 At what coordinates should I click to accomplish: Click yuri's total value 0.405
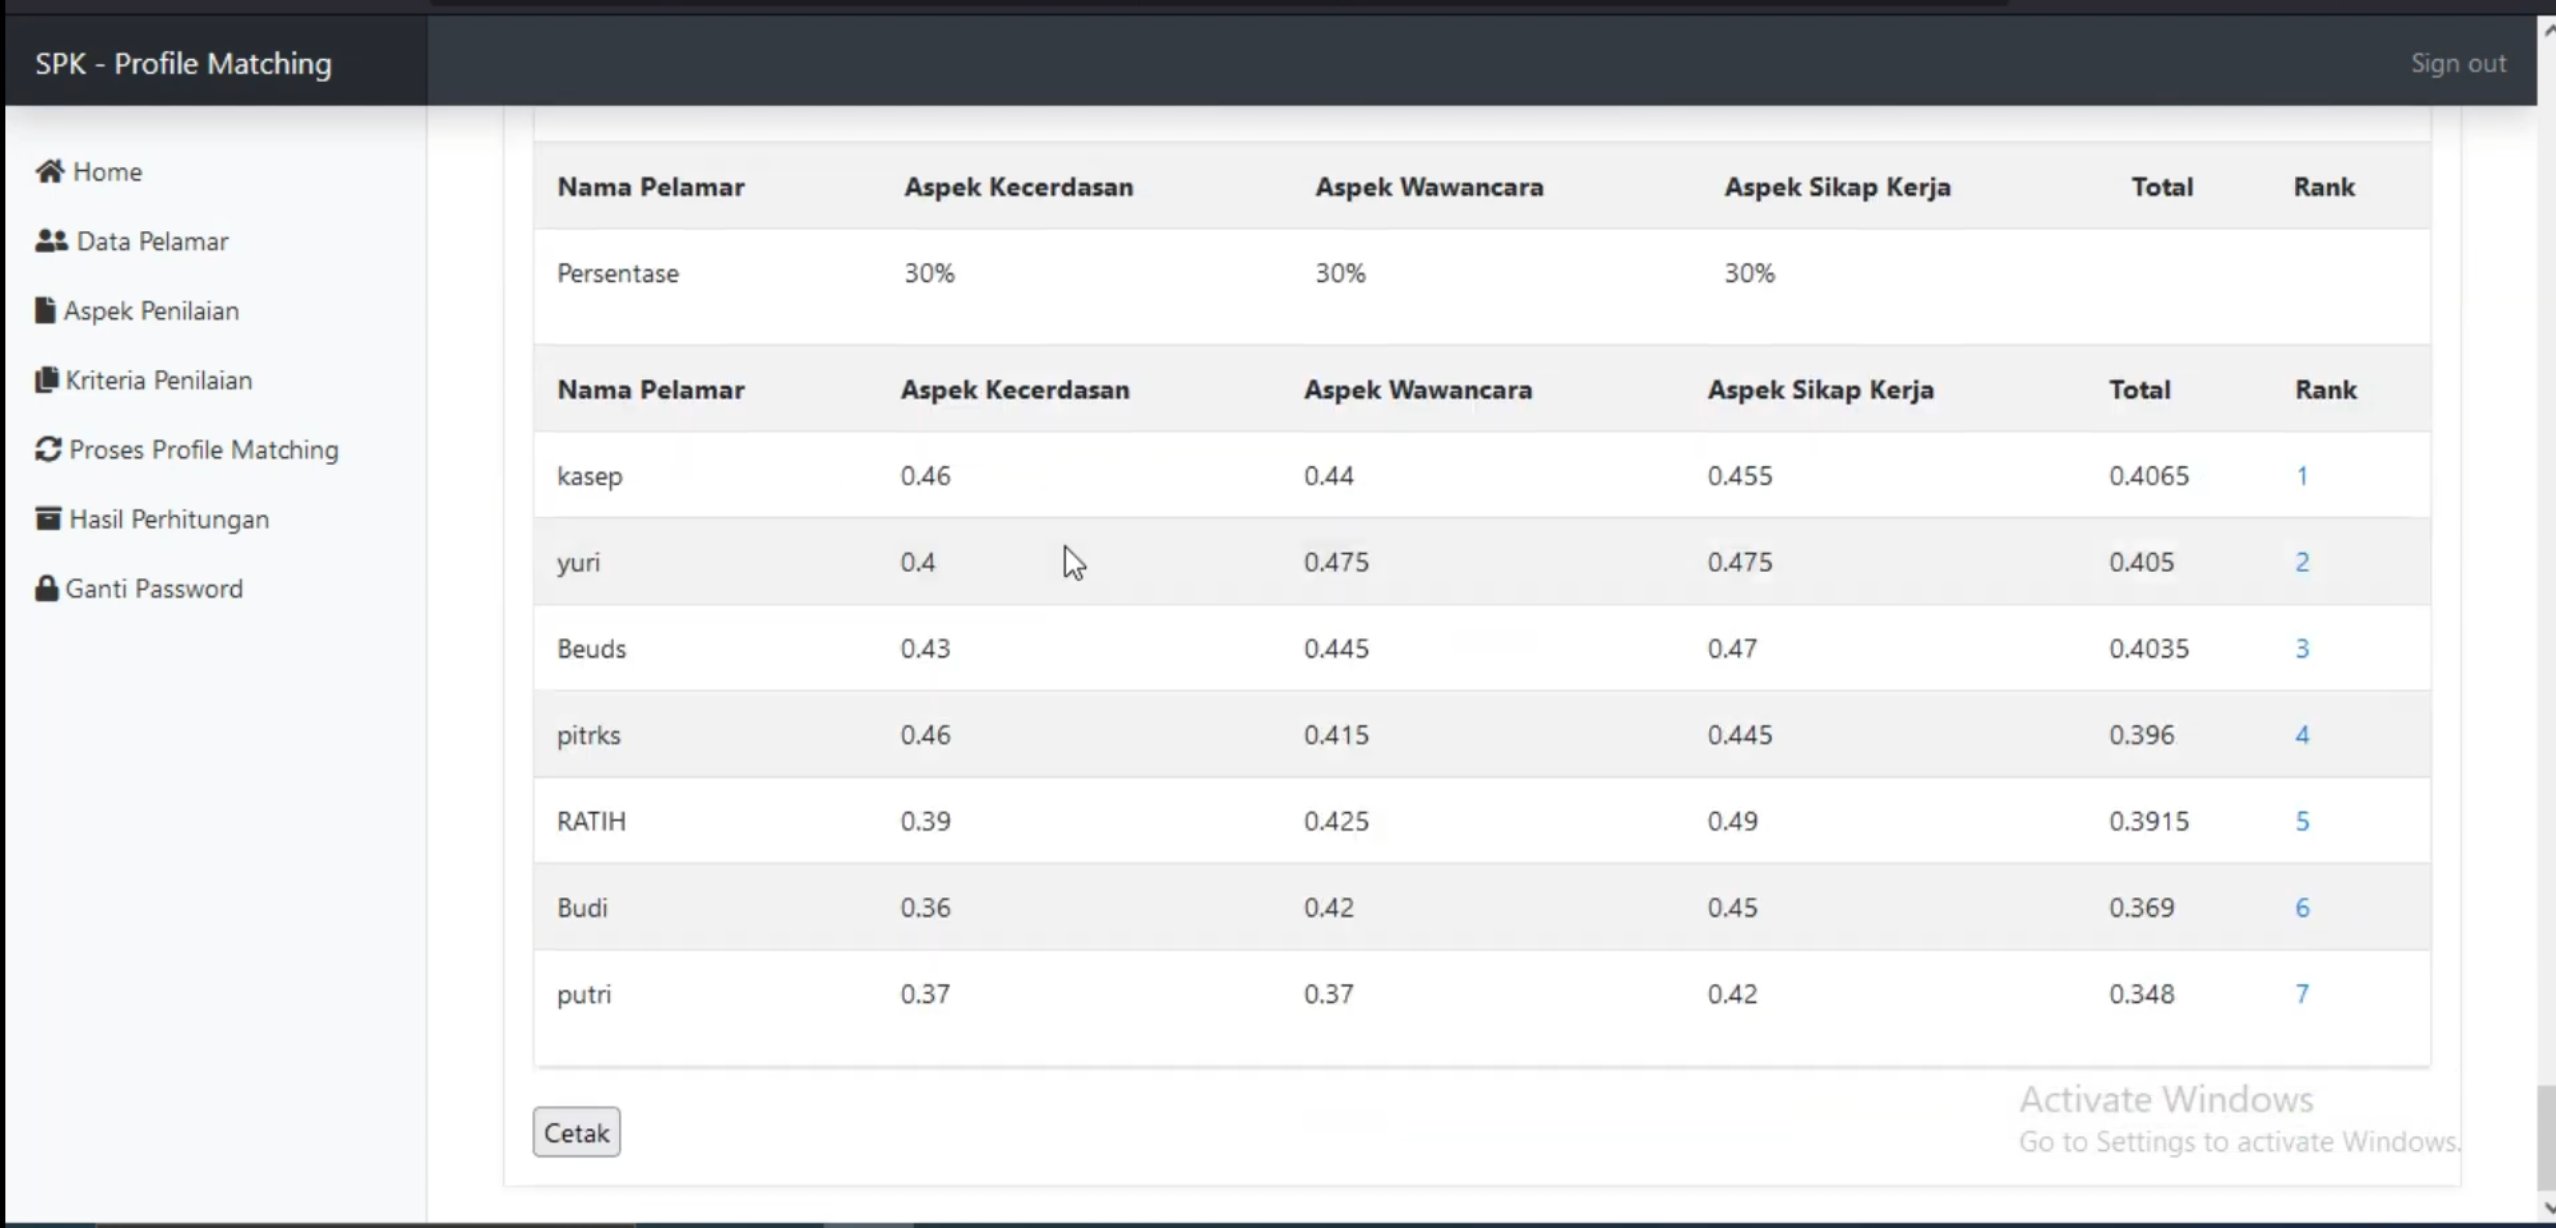coord(2141,562)
